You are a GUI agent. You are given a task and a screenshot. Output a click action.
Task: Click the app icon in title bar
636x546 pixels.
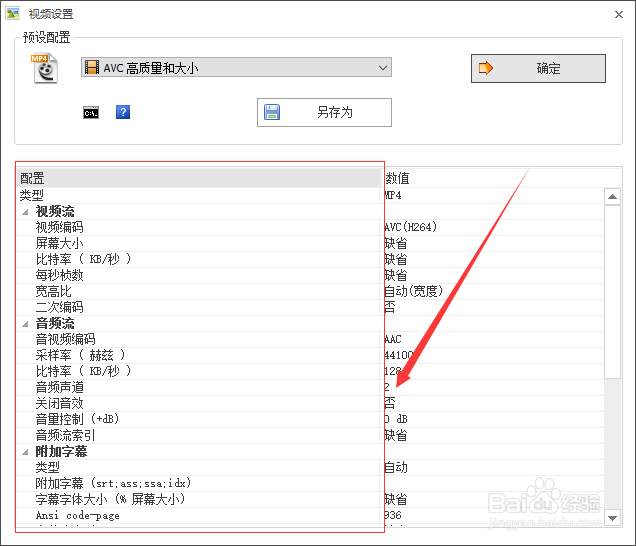pyautogui.click(x=13, y=13)
